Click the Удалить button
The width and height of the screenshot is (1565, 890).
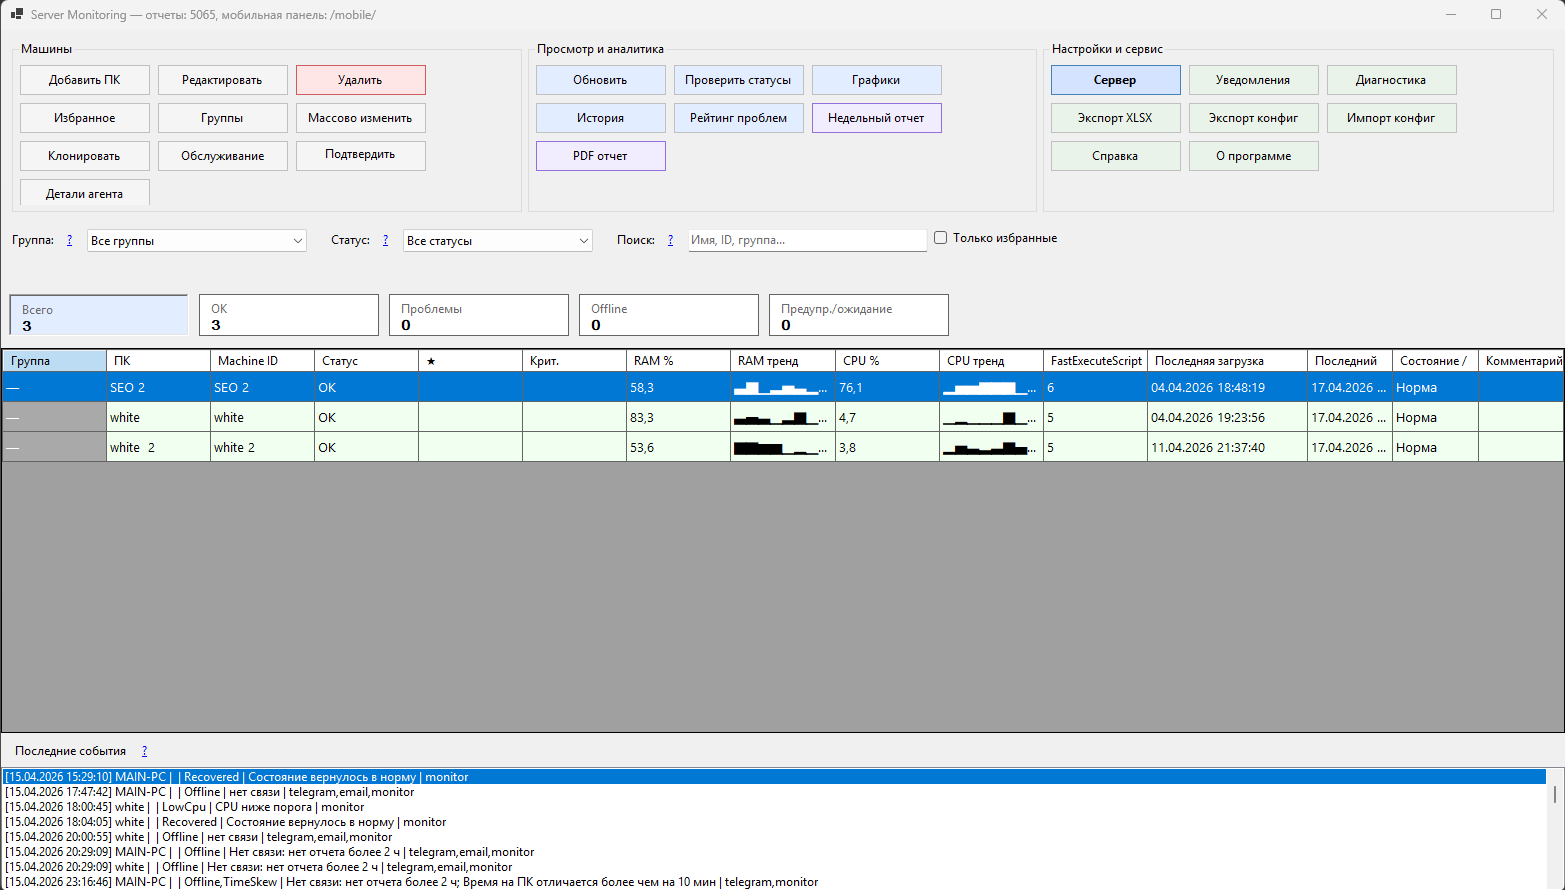pyautogui.click(x=360, y=80)
